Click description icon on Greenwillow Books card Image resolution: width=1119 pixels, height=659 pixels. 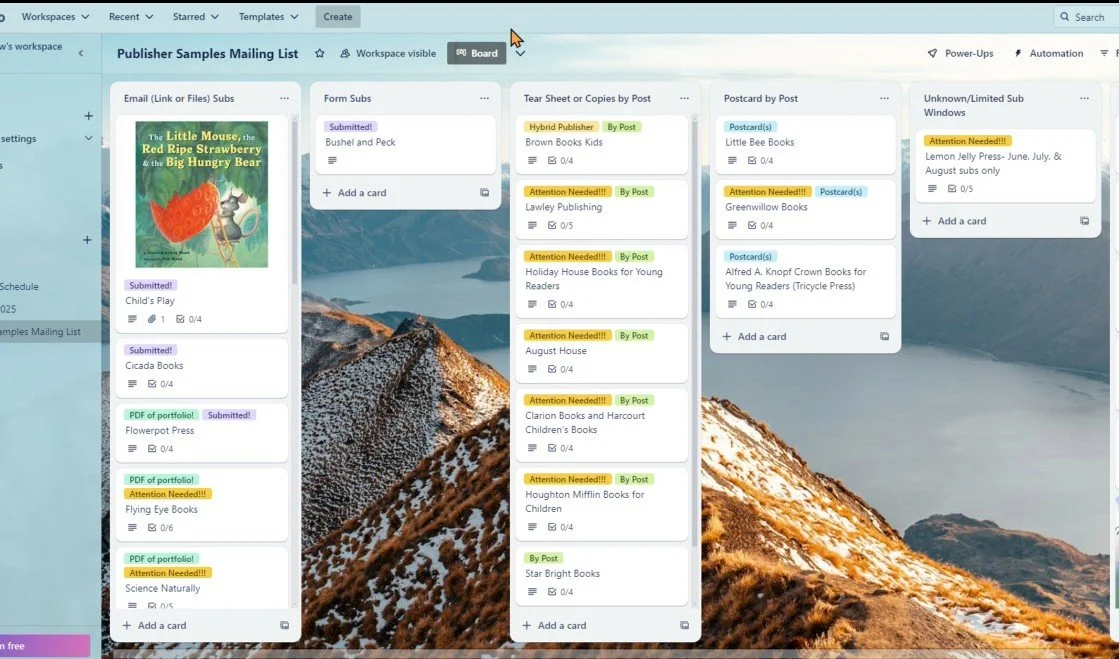731,226
